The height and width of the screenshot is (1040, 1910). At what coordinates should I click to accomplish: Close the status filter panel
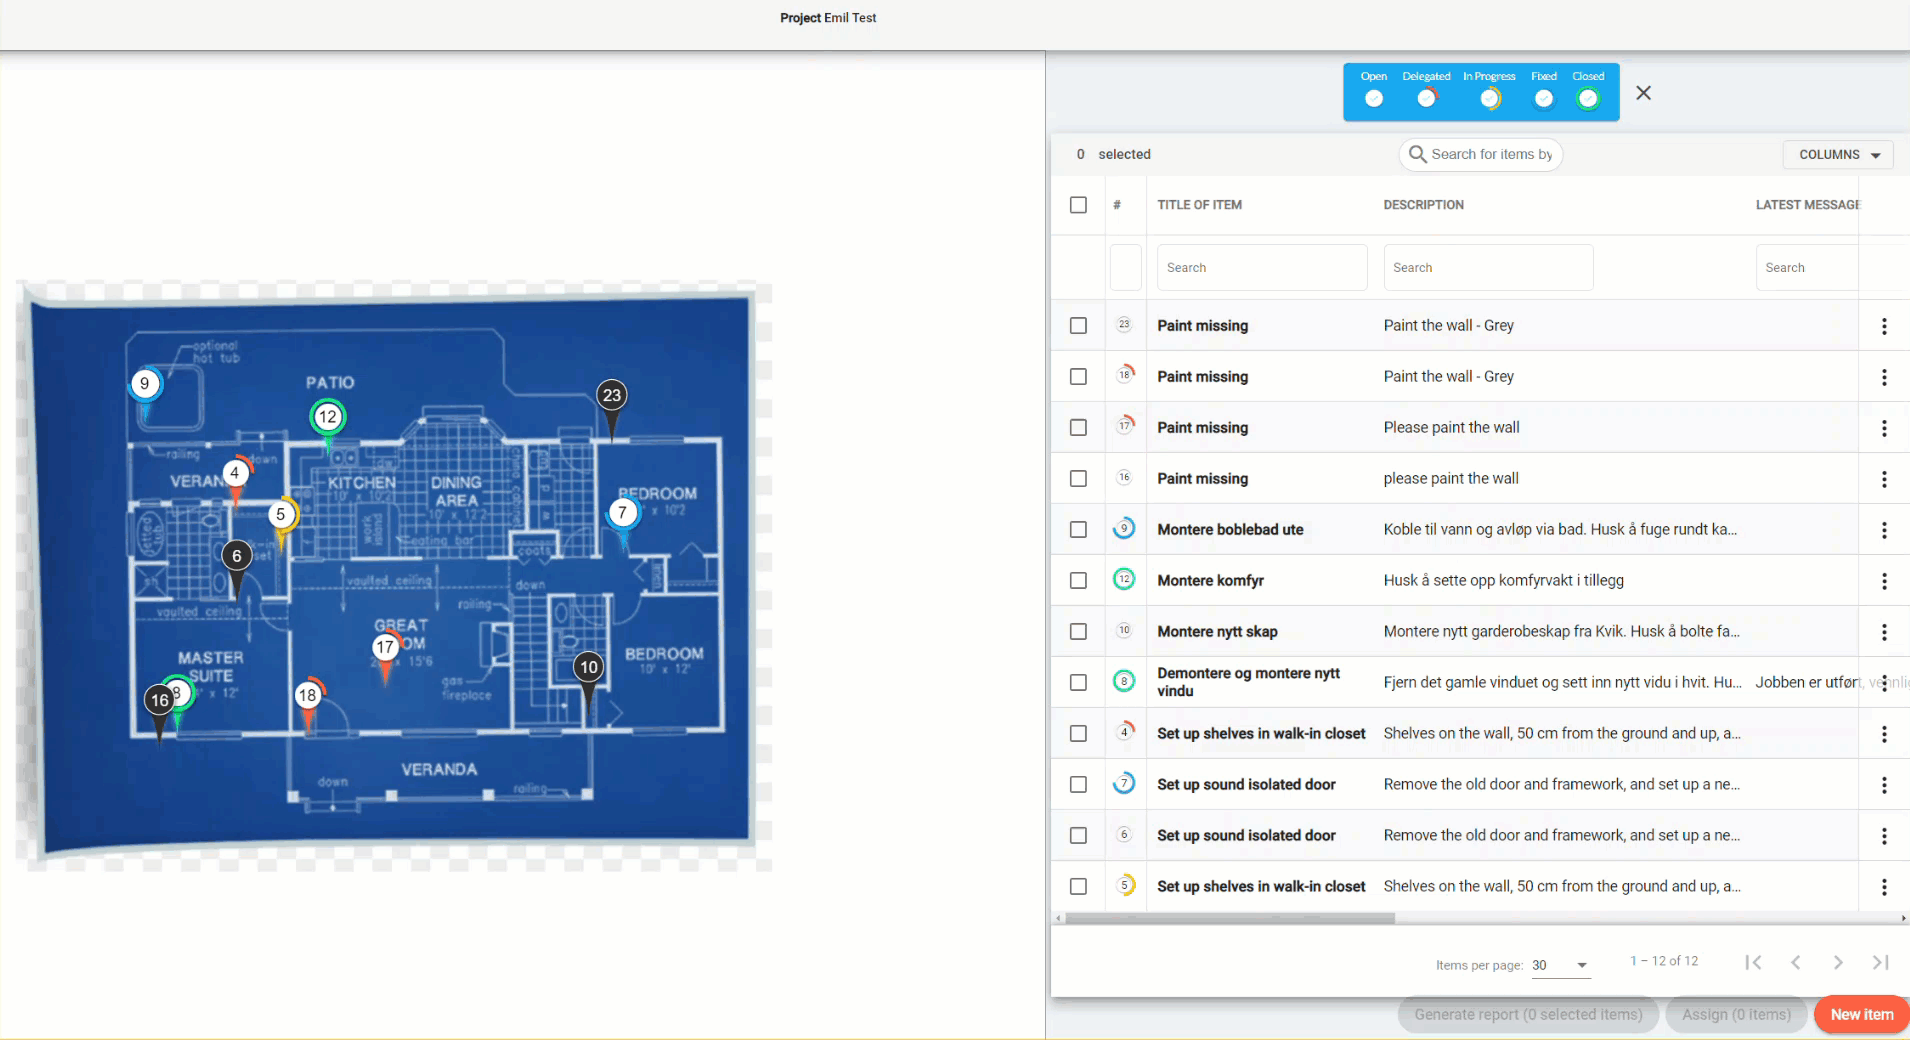1643,93
